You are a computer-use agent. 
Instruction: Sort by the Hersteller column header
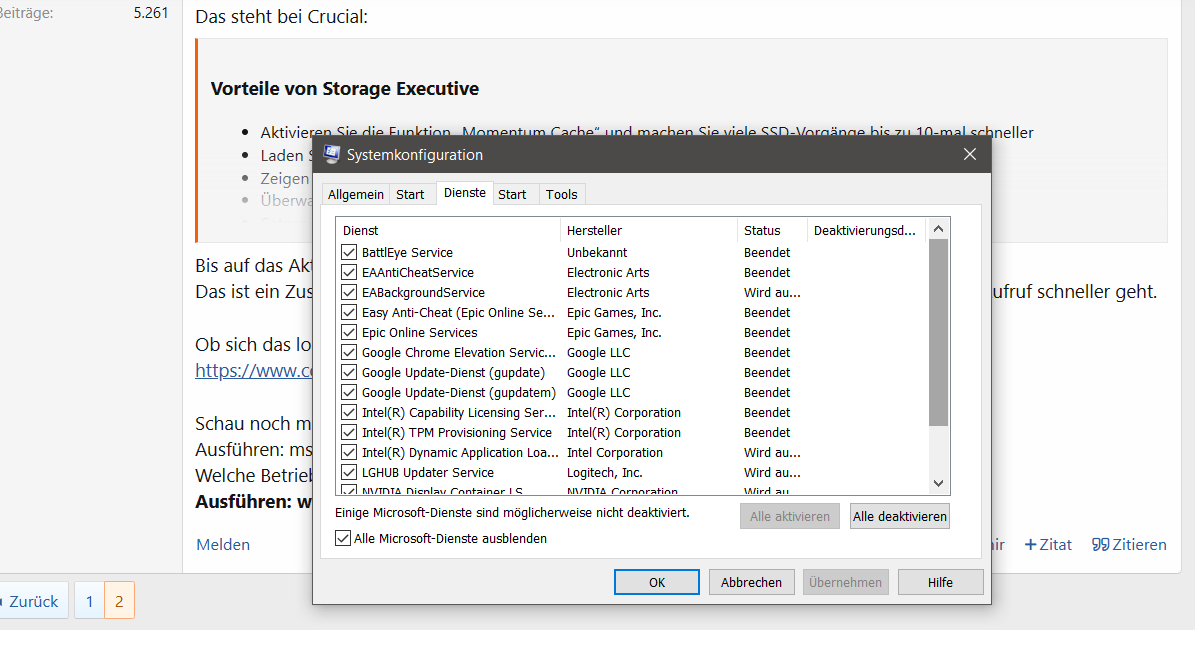click(649, 230)
